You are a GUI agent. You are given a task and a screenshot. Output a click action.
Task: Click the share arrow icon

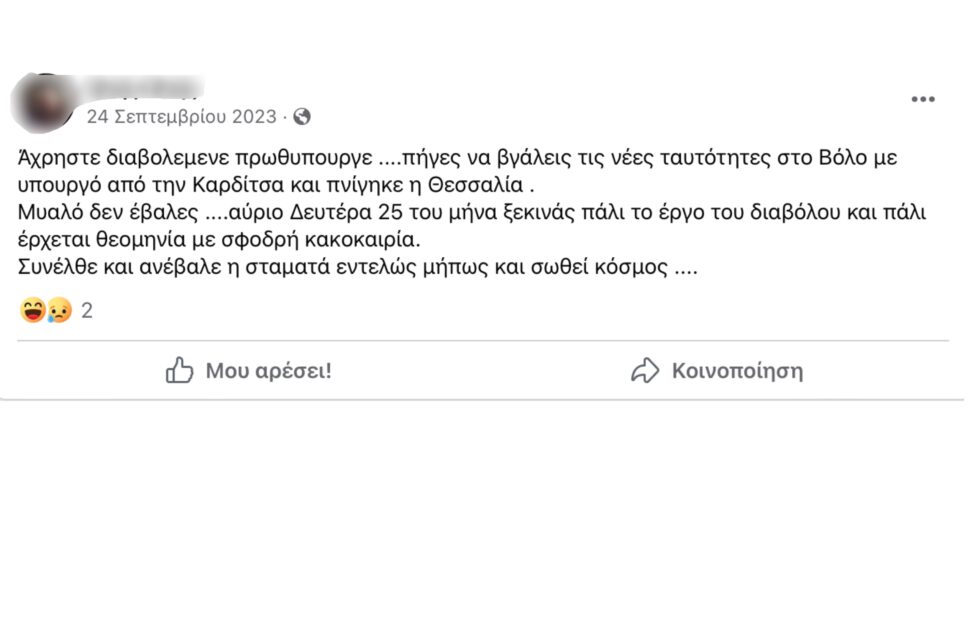[645, 370]
